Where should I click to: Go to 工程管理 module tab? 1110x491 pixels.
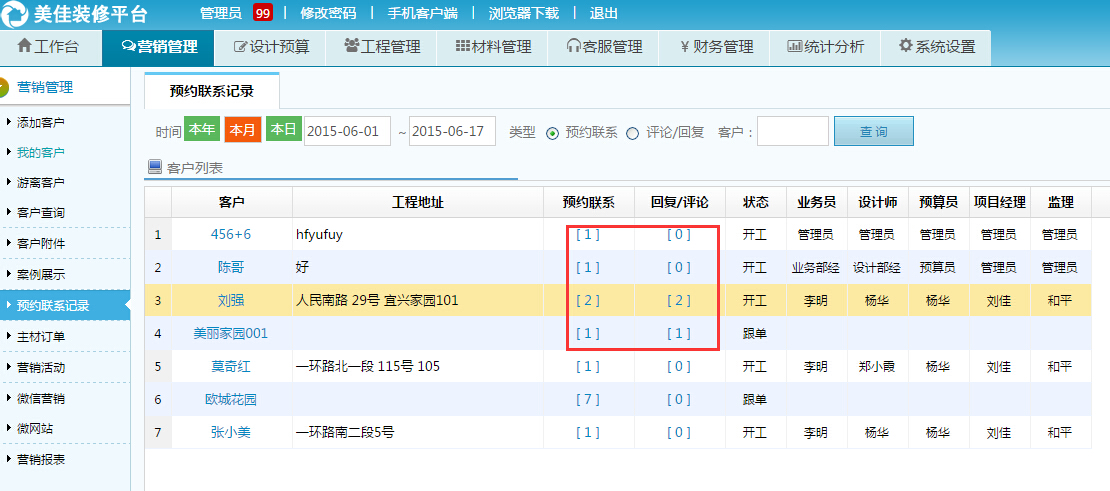click(x=382, y=47)
